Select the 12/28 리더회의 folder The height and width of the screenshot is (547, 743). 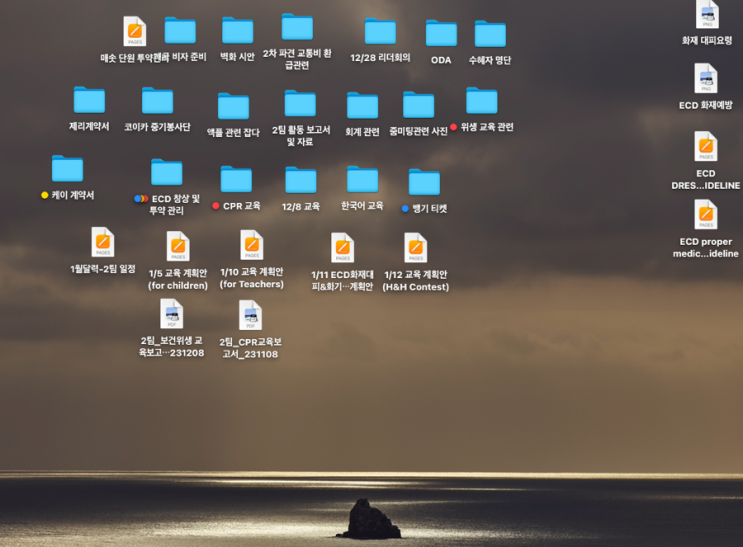click(380, 31)
